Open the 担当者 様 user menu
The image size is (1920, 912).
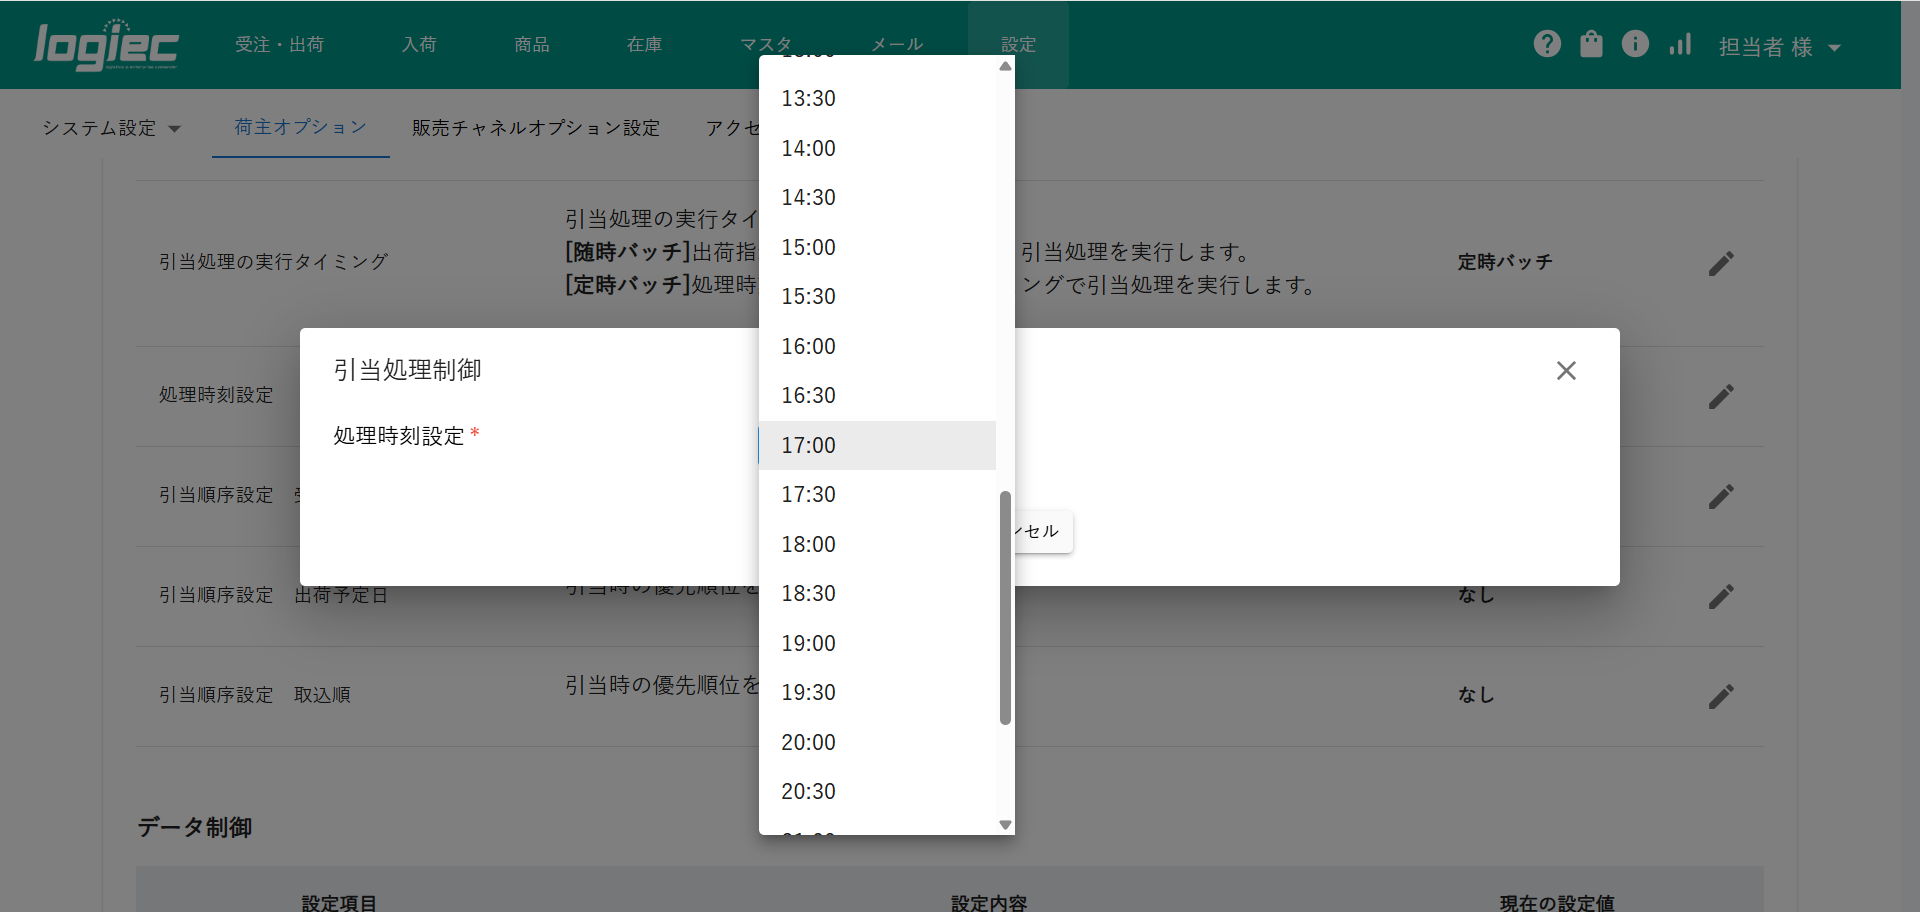(x=1779, y=47)
